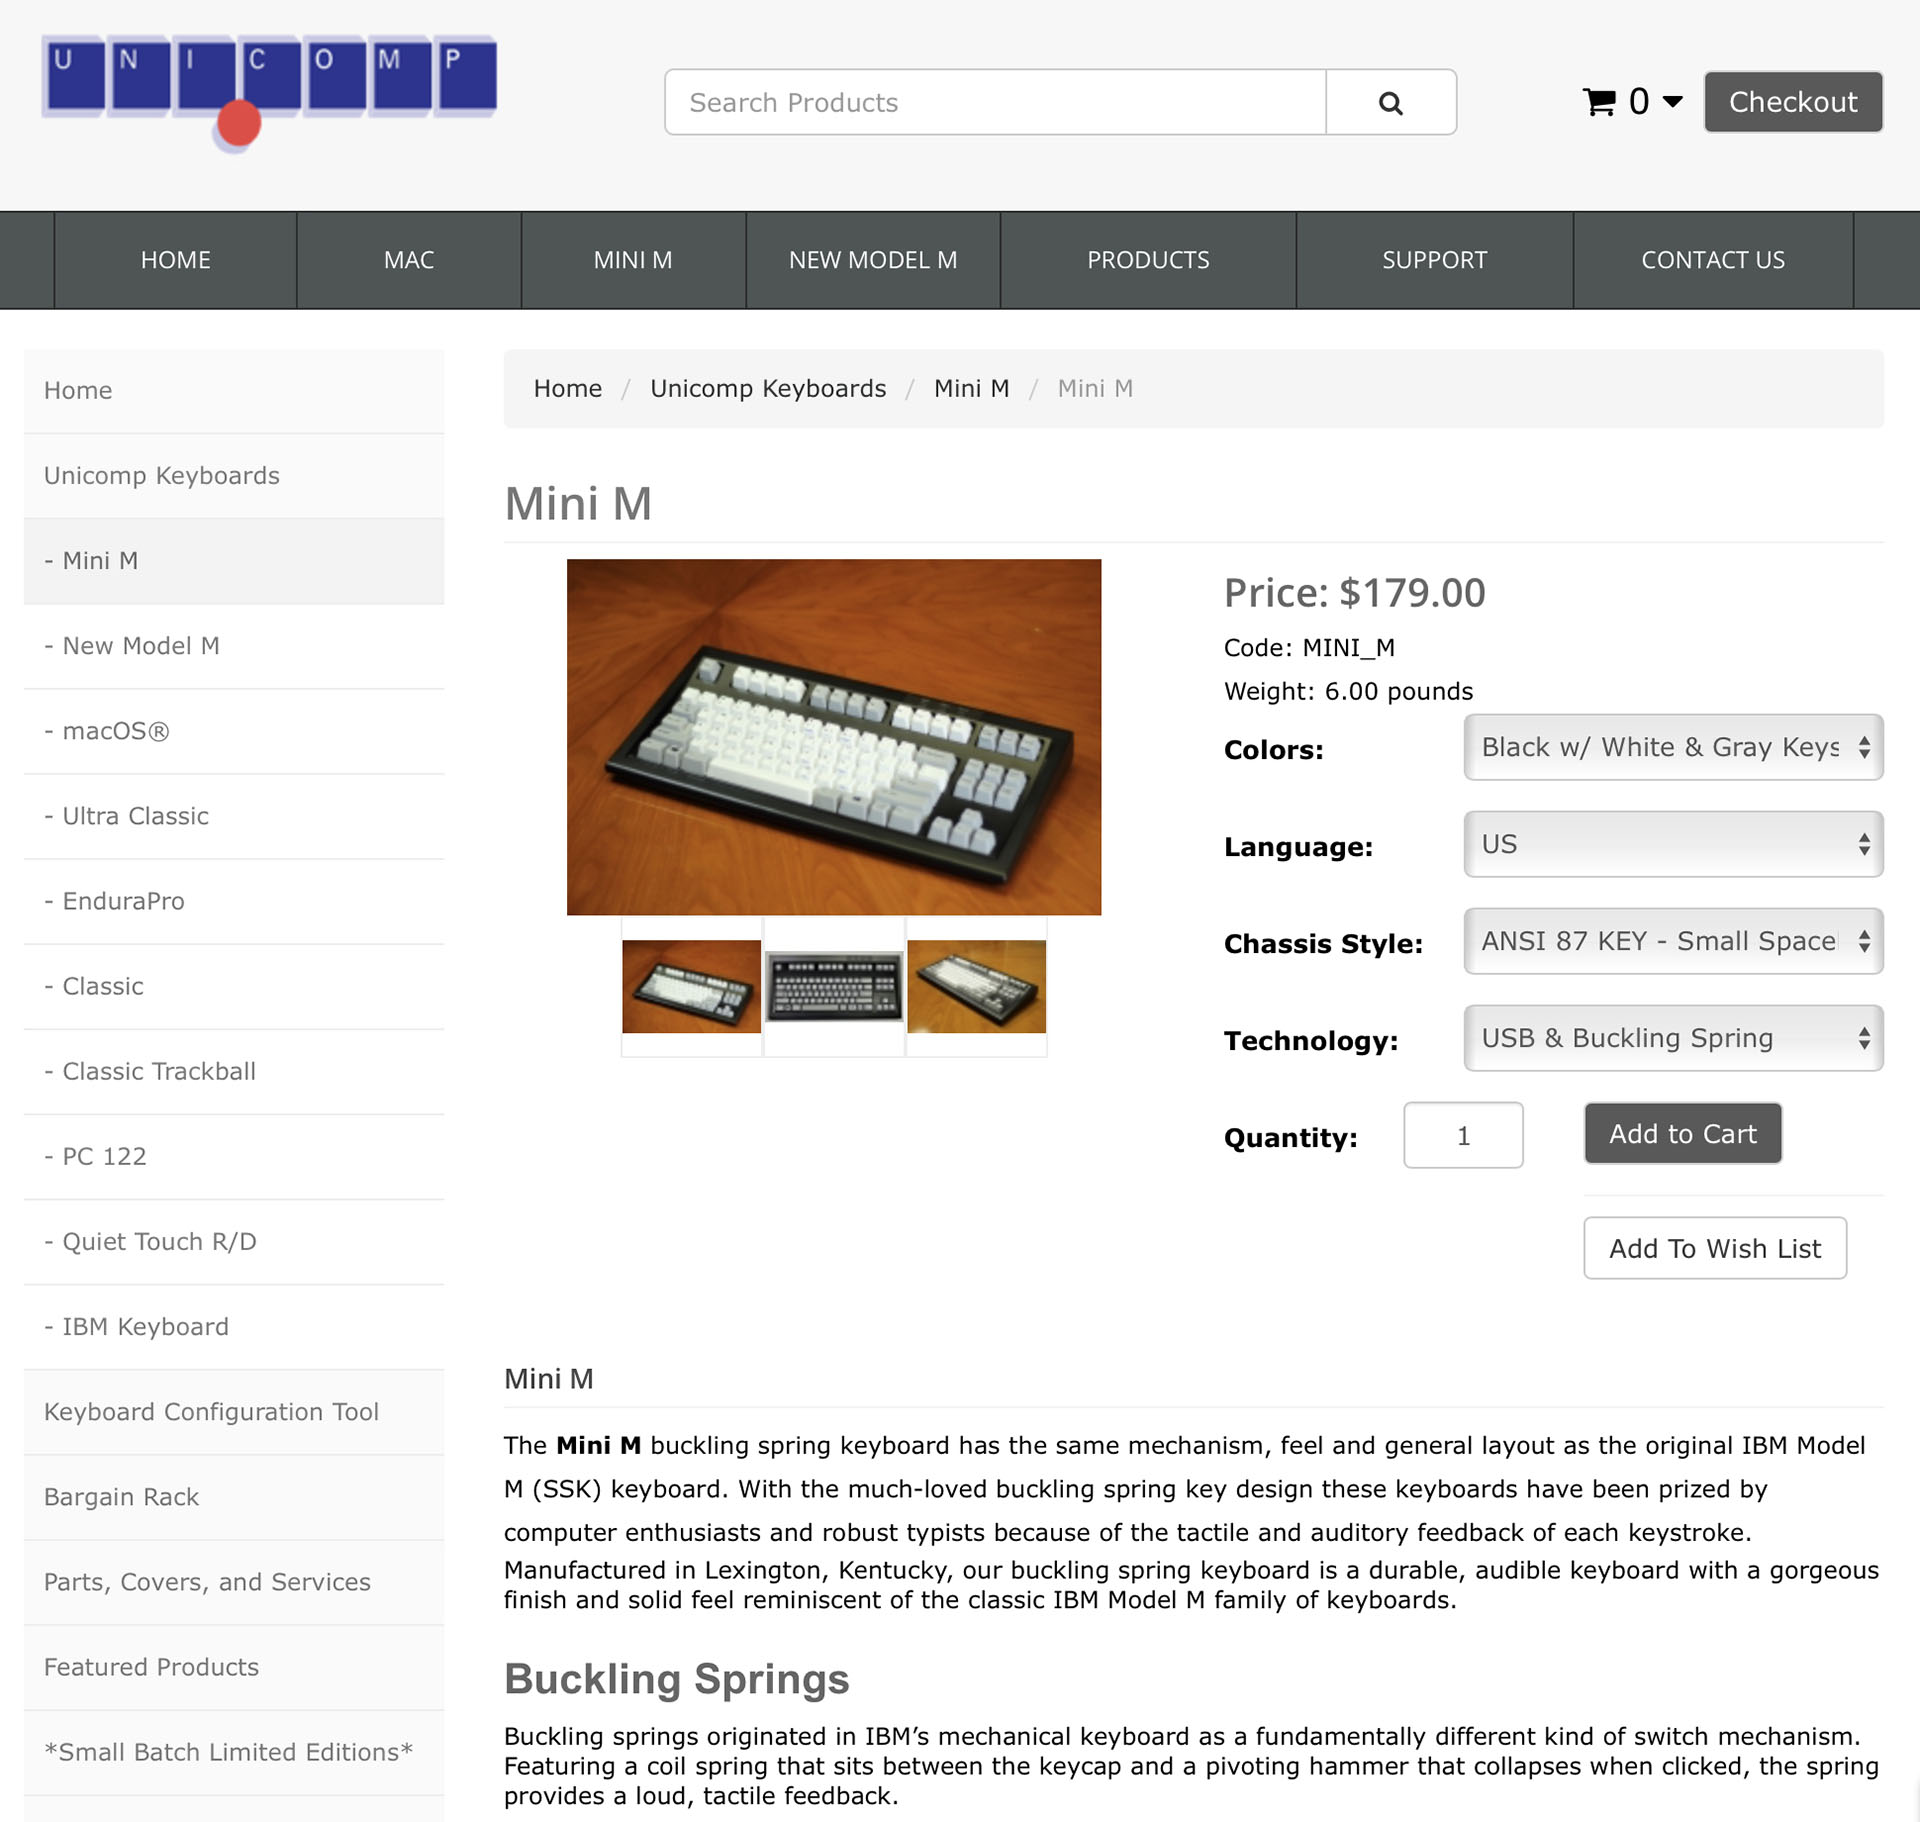Click the main keyboard product image

[x=834, y=737]
